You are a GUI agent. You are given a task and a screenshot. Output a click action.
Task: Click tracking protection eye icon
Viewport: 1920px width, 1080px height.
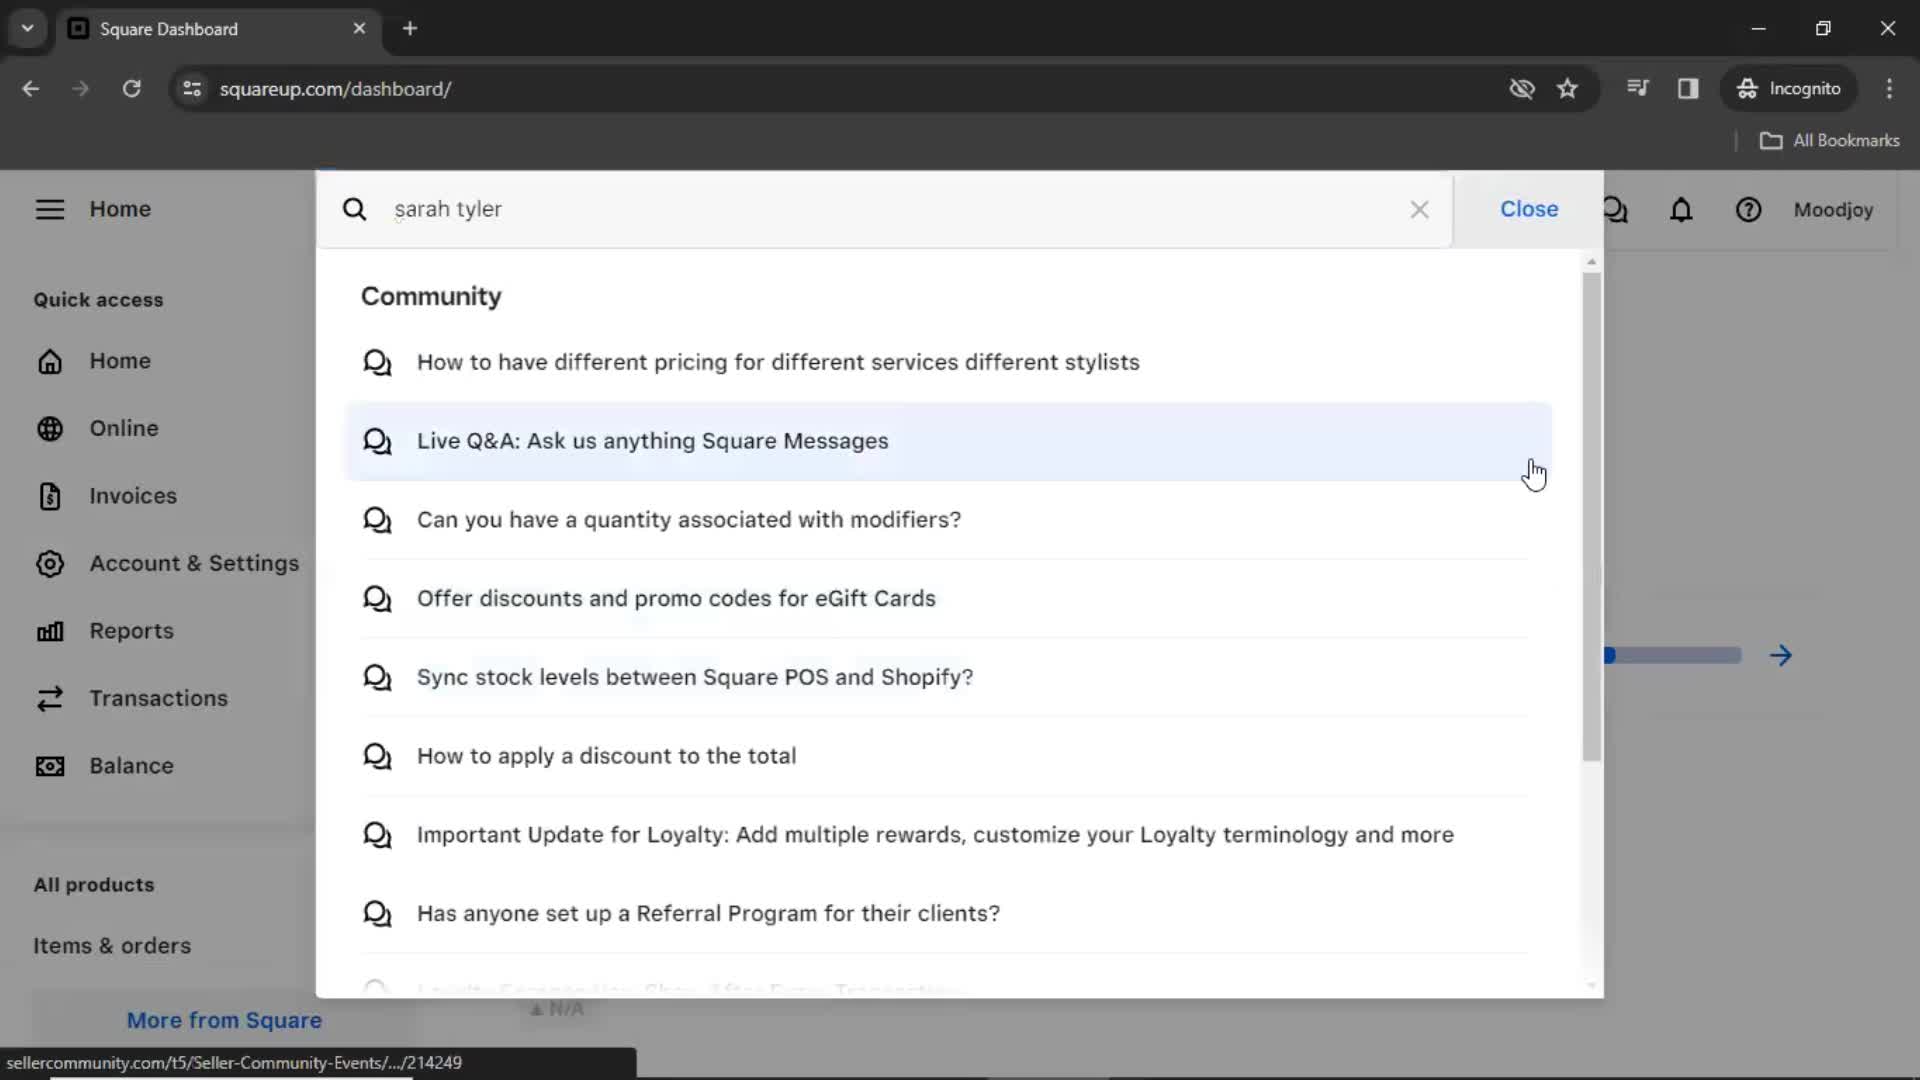(1521, 89)
